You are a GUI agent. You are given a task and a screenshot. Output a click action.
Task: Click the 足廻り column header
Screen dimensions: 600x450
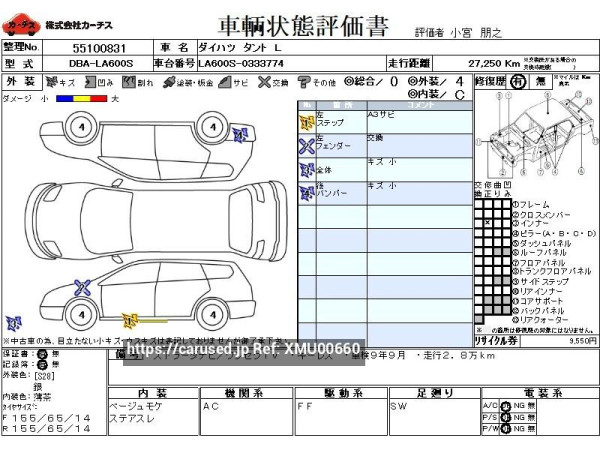pos(435,393)
